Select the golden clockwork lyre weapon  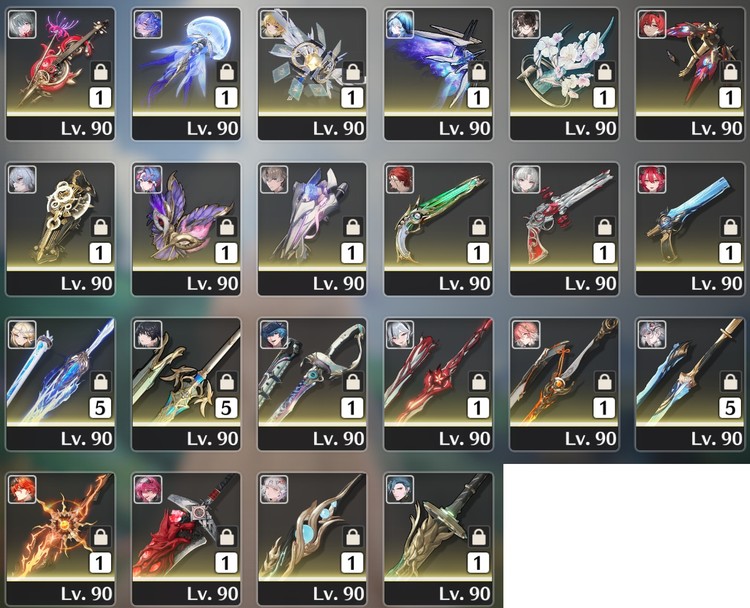[60, 229]
